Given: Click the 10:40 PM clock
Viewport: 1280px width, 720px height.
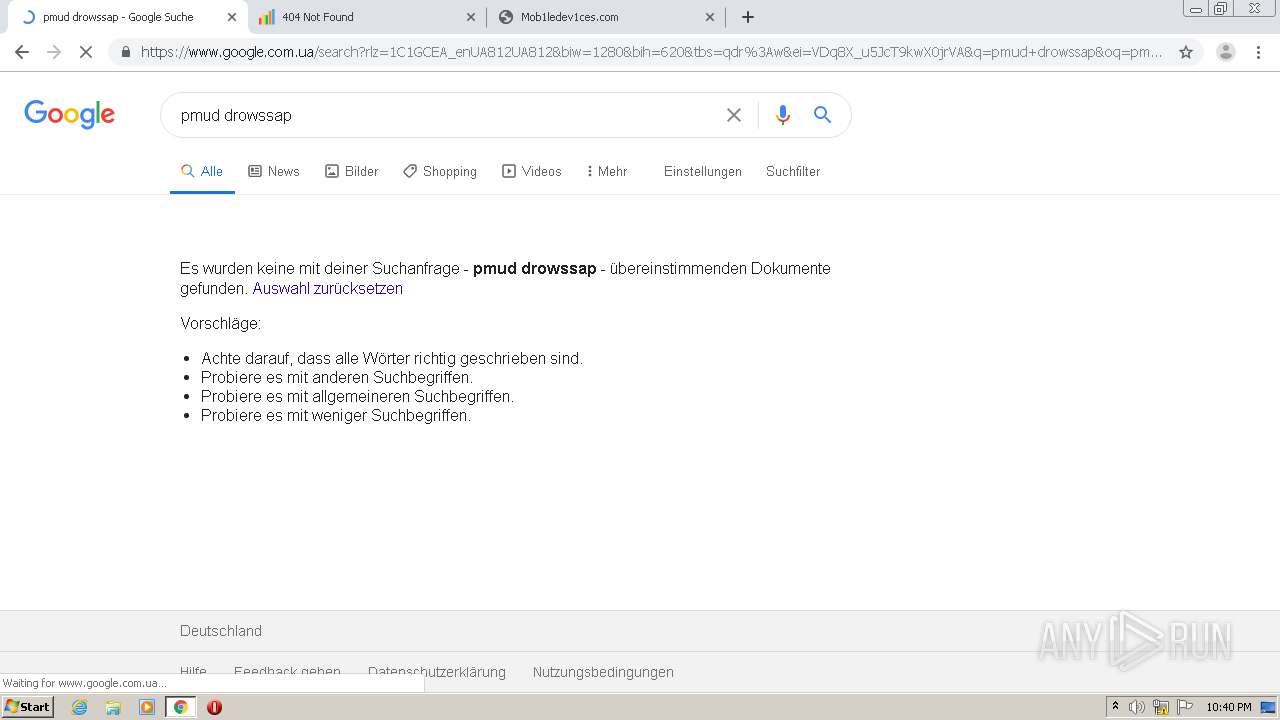Looking at the screenshot, I should point(1228,707).
